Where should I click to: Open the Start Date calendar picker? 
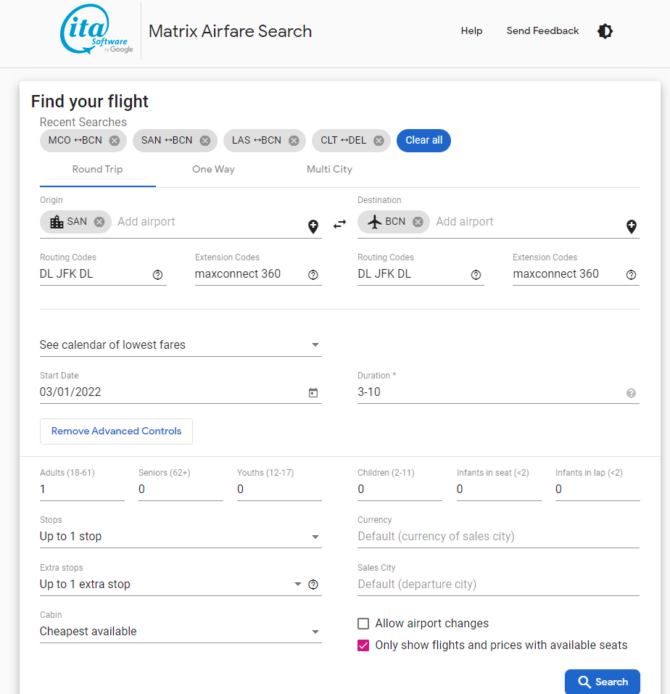pos(313,393)
